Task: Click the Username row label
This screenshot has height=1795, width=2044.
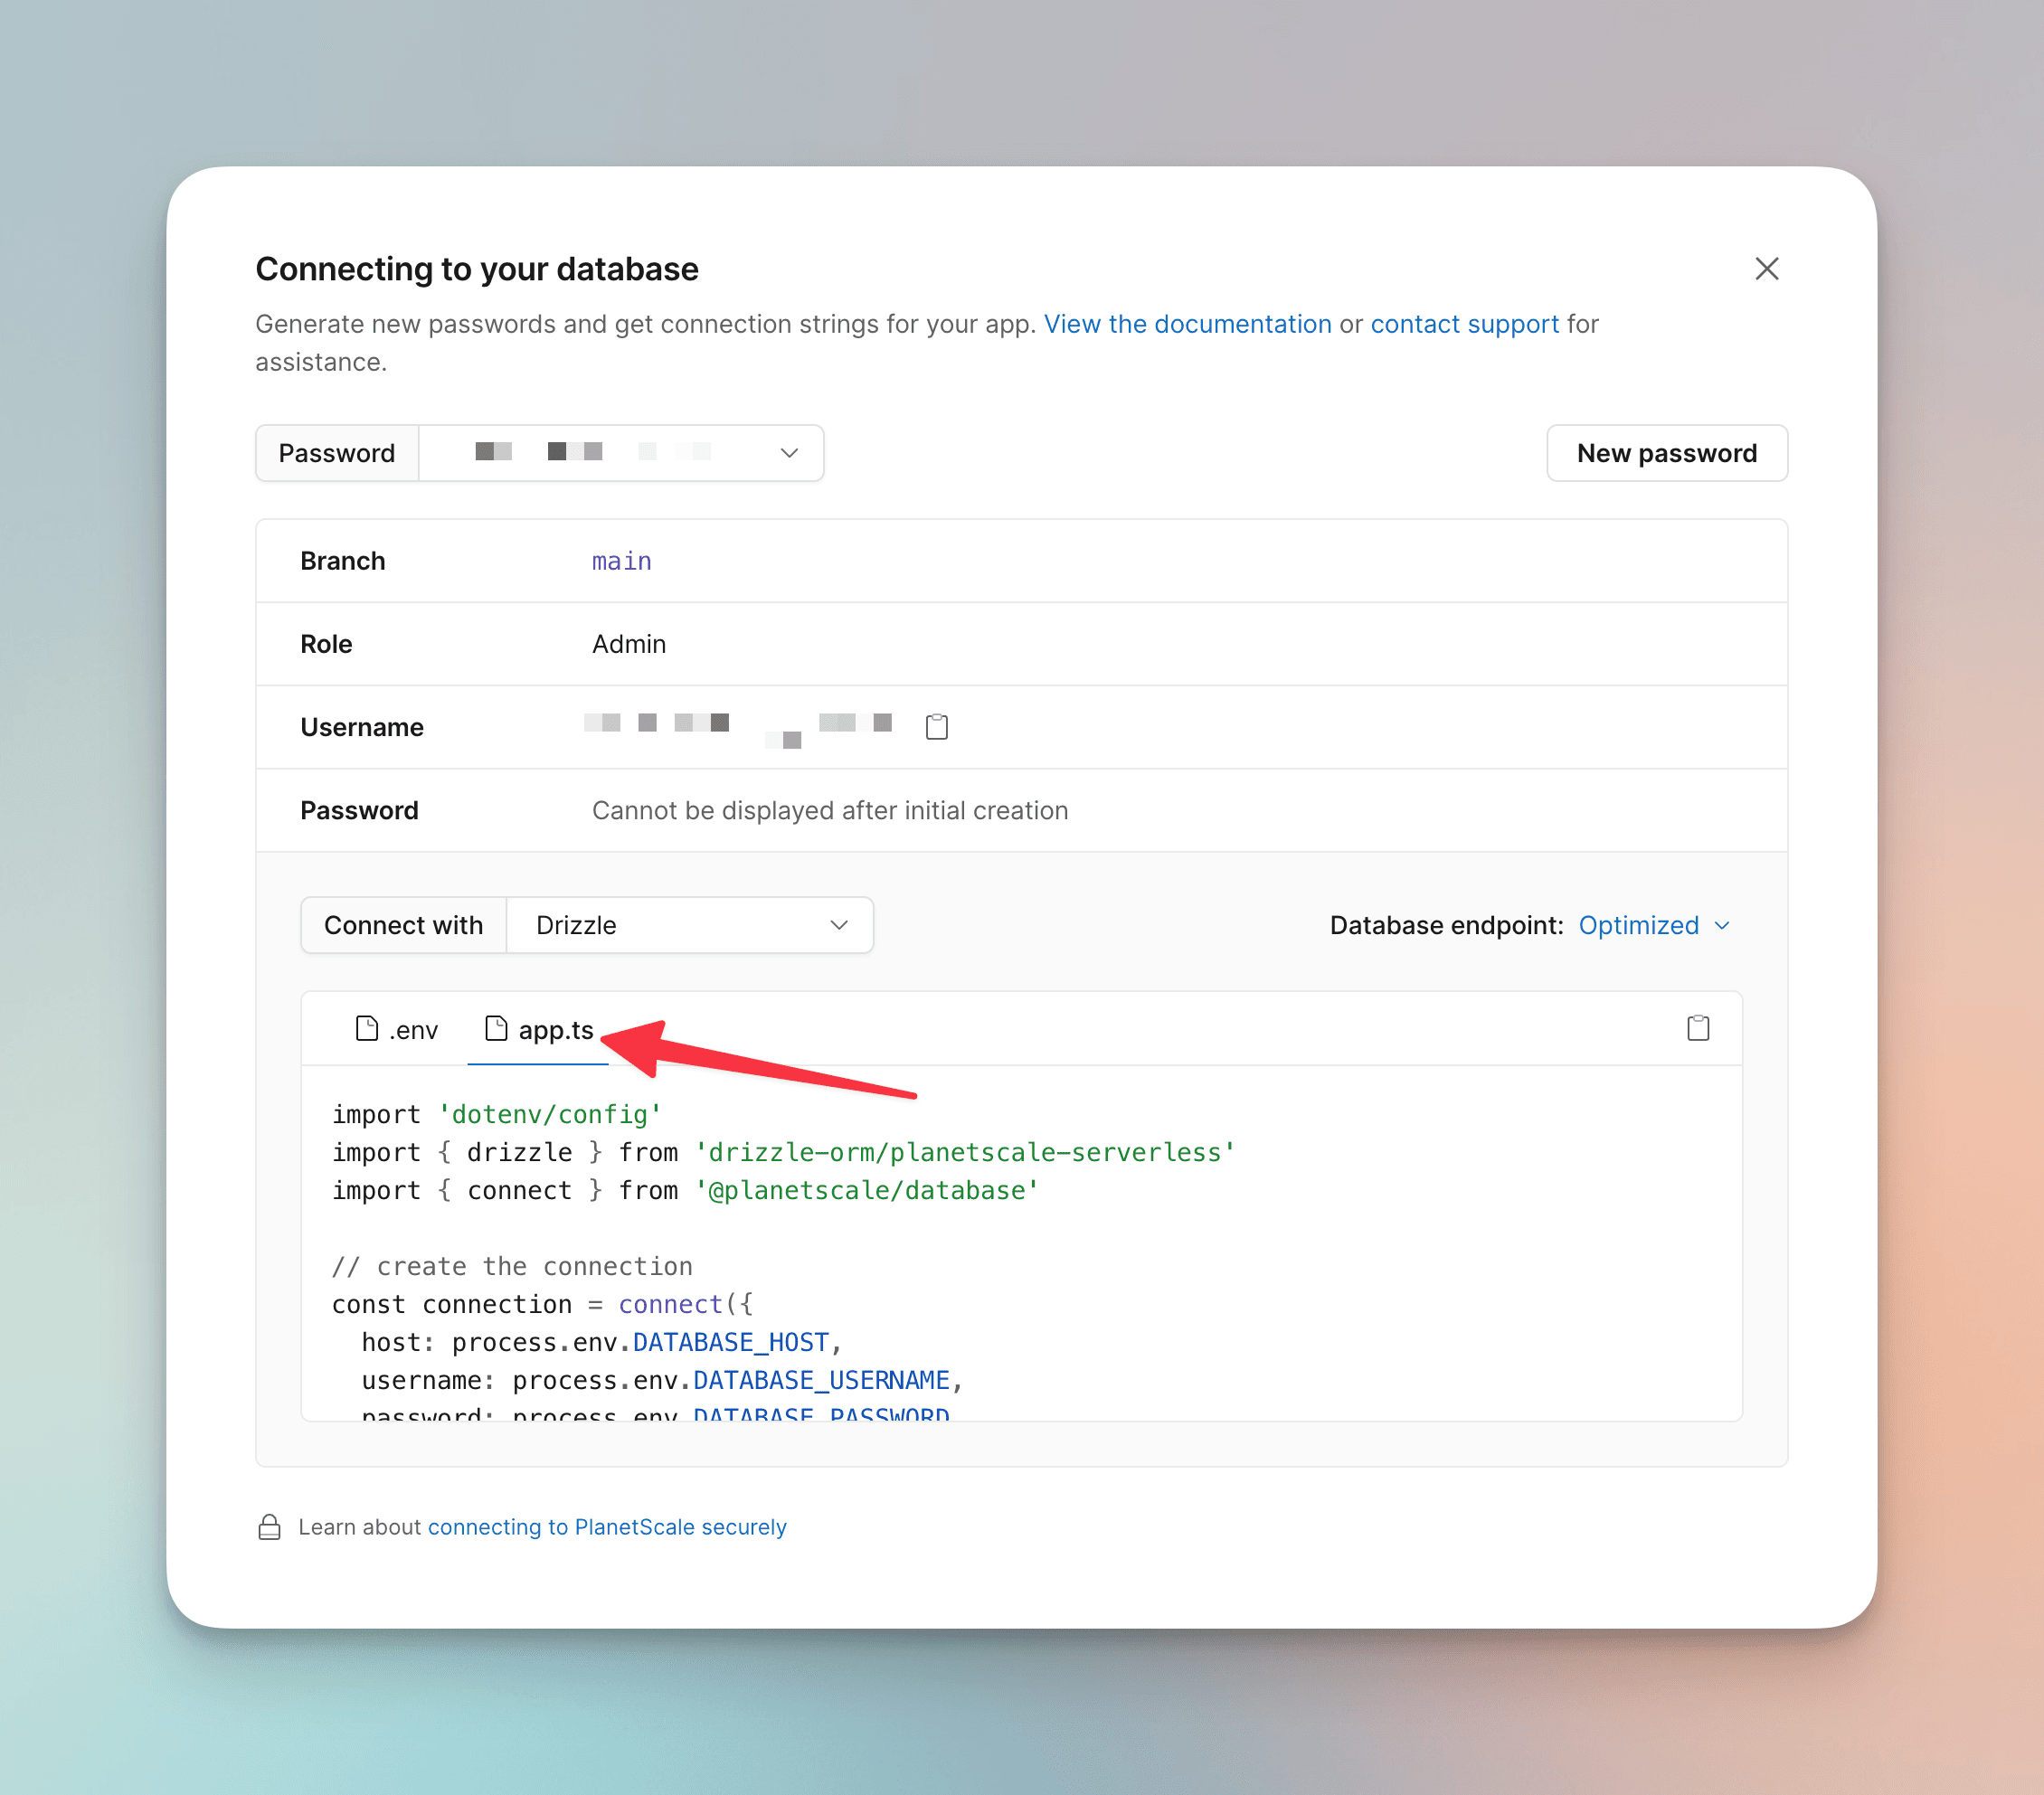Action: coord(362,727)
